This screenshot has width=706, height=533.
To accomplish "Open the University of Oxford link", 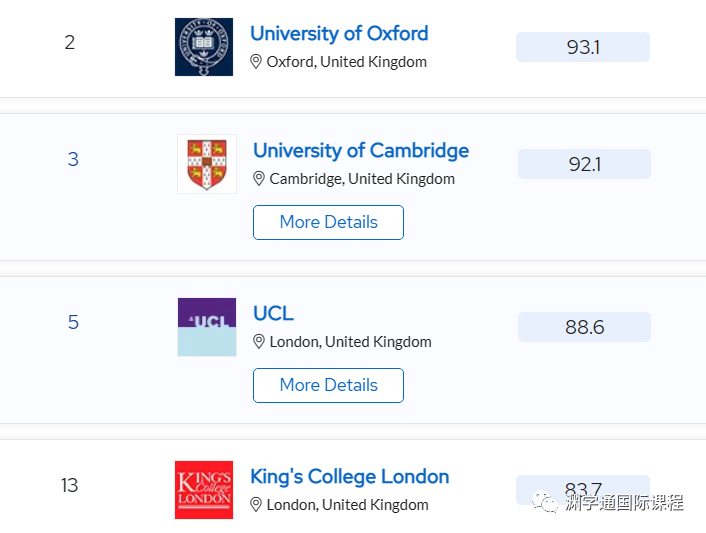I will 339,33.
